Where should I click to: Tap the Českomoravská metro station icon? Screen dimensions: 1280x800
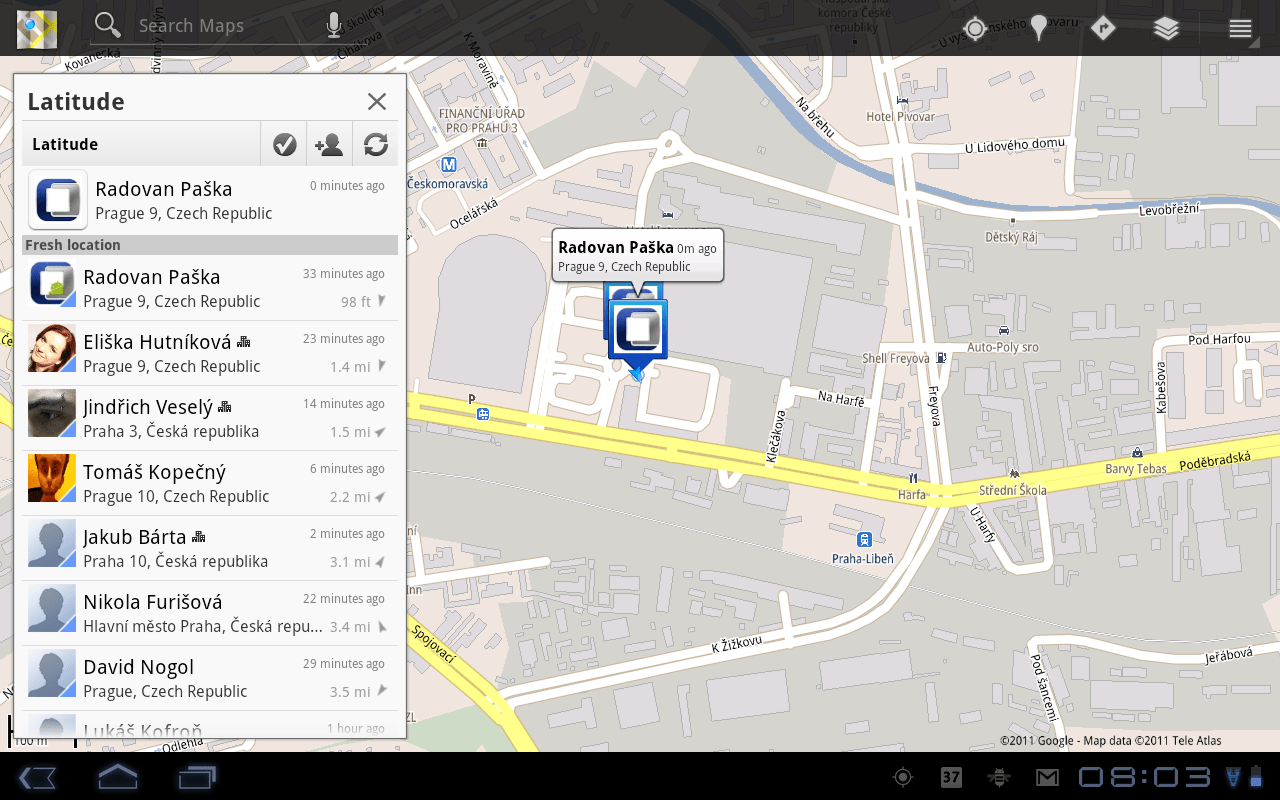tap(449, 164)
